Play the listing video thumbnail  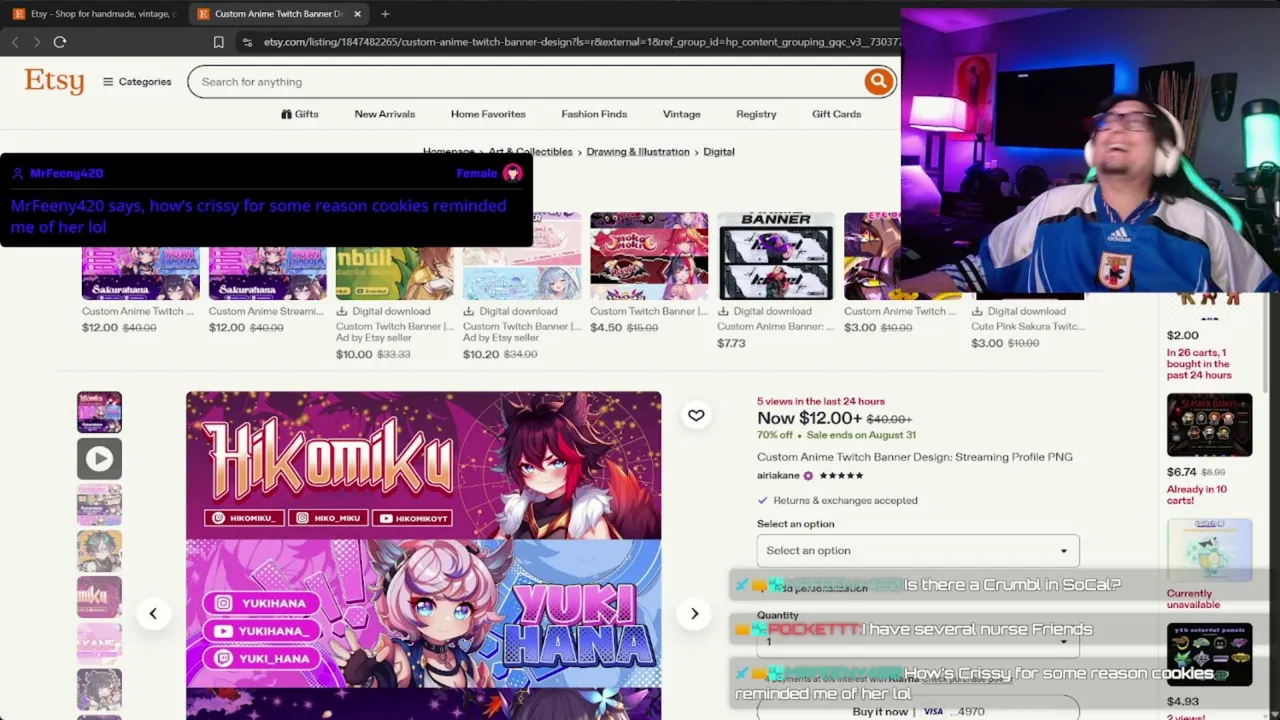(x=99, y=458)
